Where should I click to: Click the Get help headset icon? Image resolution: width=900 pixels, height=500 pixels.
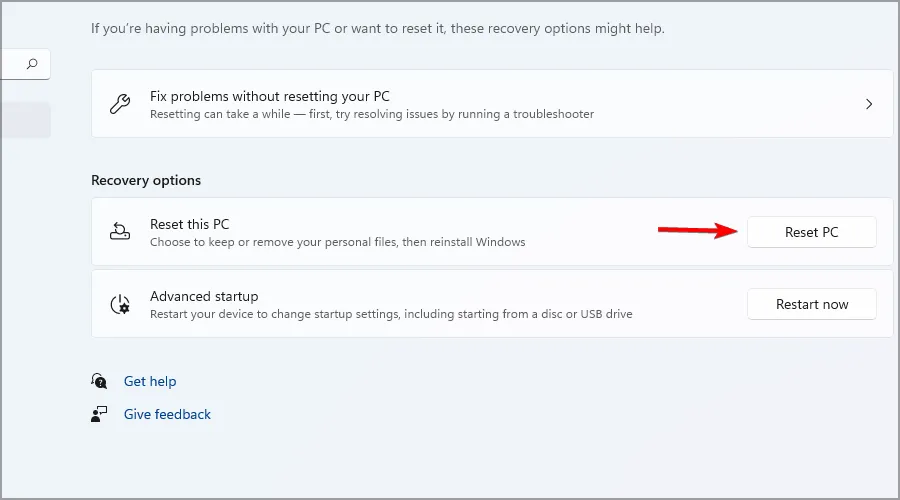tap(99, 381)
